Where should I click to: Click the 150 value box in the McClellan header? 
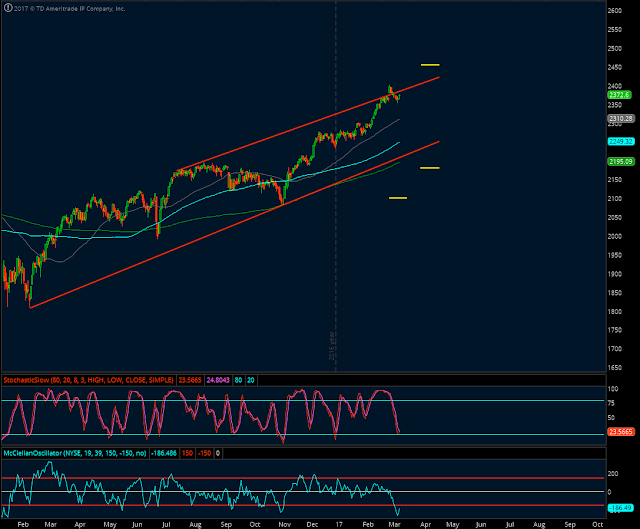pyautogui.click(x=187, y=453)
